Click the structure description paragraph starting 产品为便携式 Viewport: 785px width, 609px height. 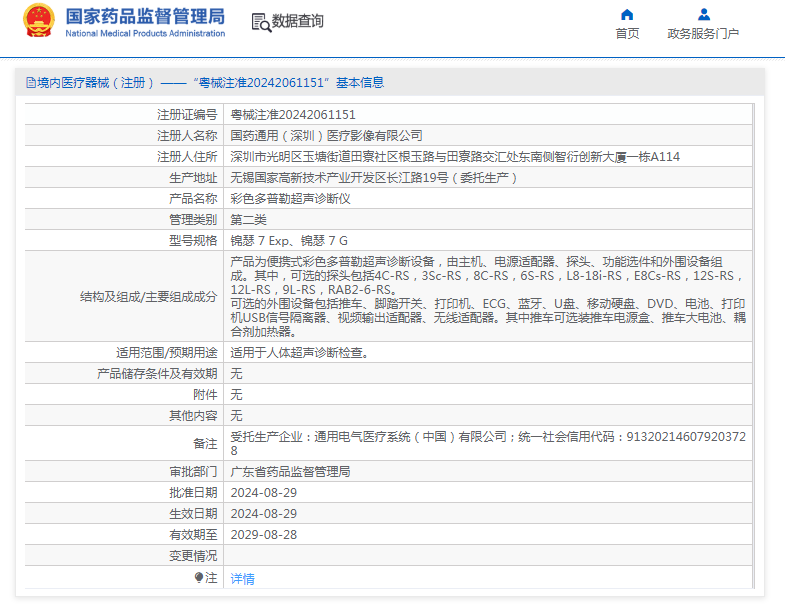488,296
